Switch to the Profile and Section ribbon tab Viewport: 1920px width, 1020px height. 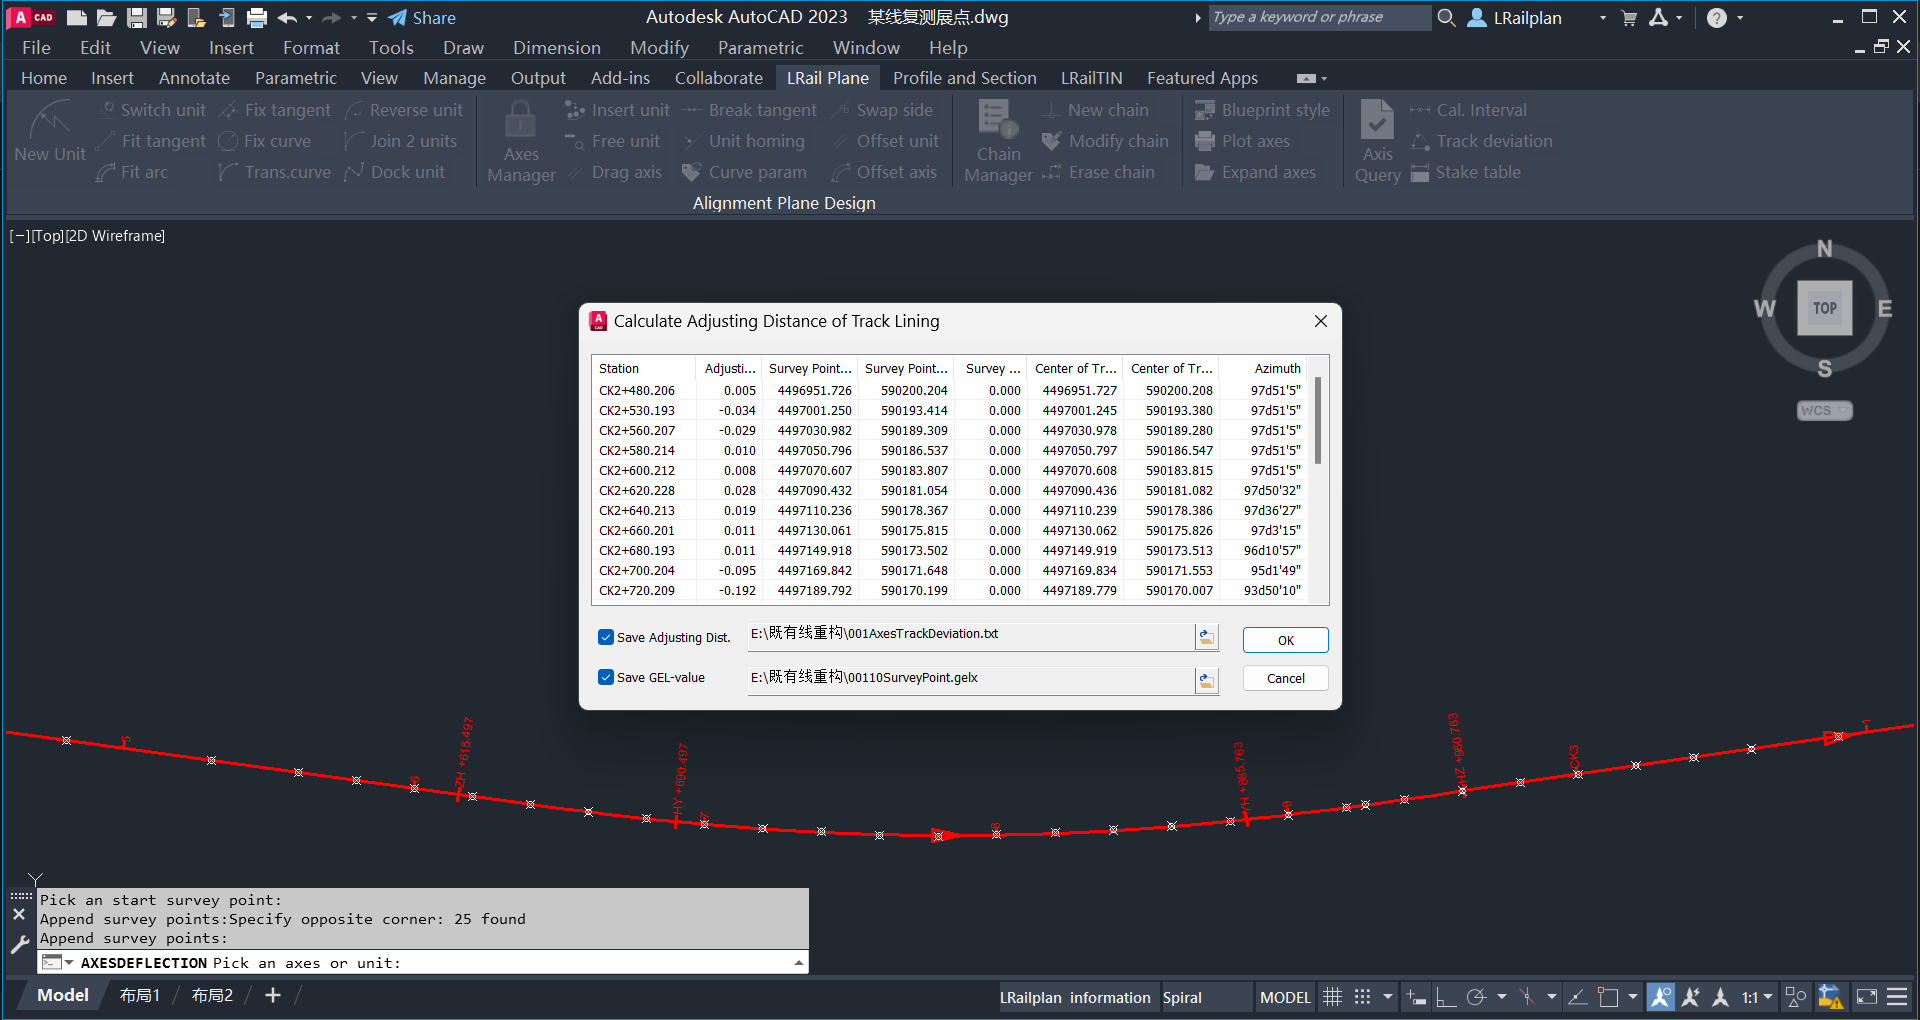(964, 78)
